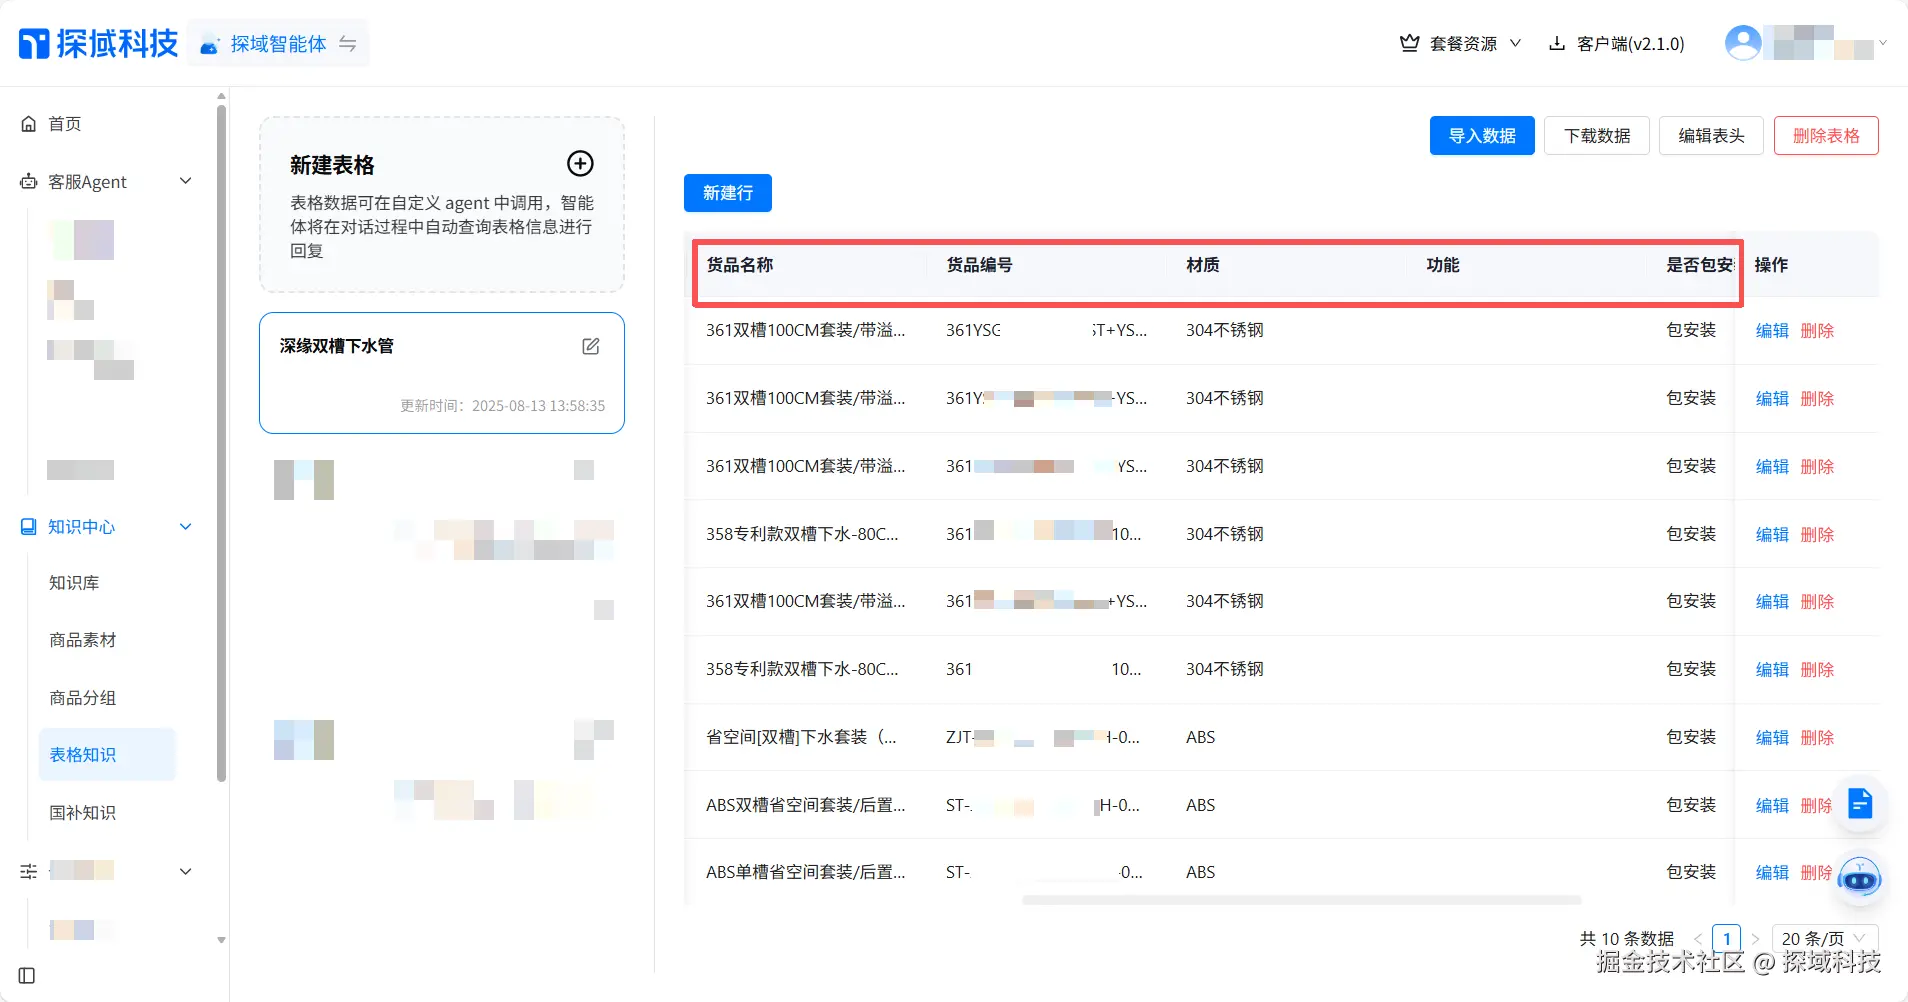Click the 编辑表头 button
This screenshot has width=1908, height=1002.
(1711, 136)
